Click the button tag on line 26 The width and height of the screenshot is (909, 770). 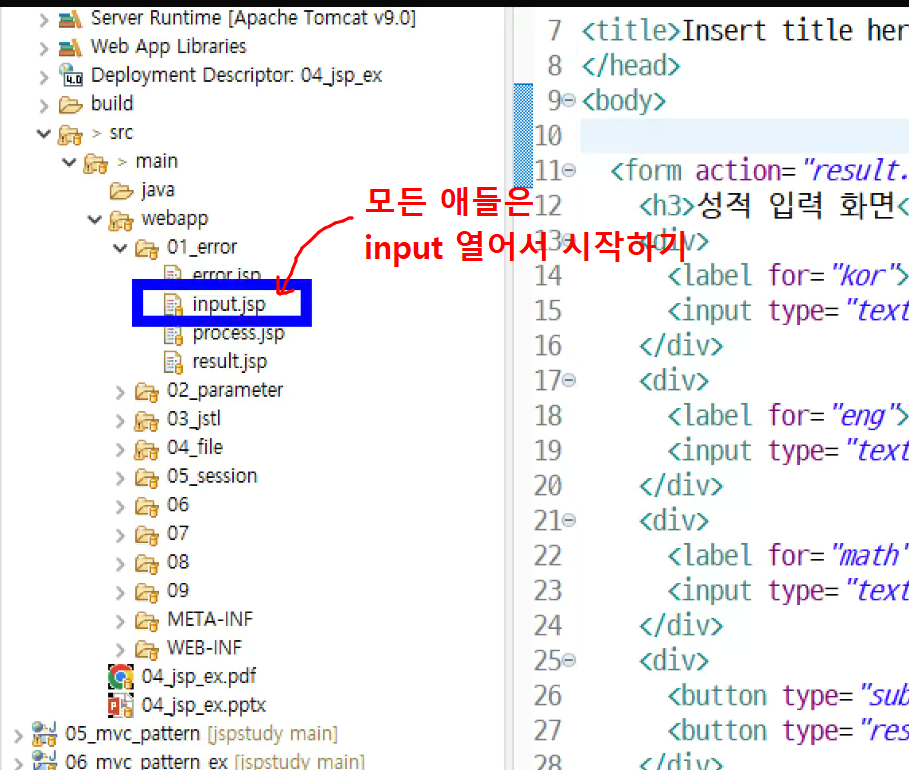[x=788, y=696]
